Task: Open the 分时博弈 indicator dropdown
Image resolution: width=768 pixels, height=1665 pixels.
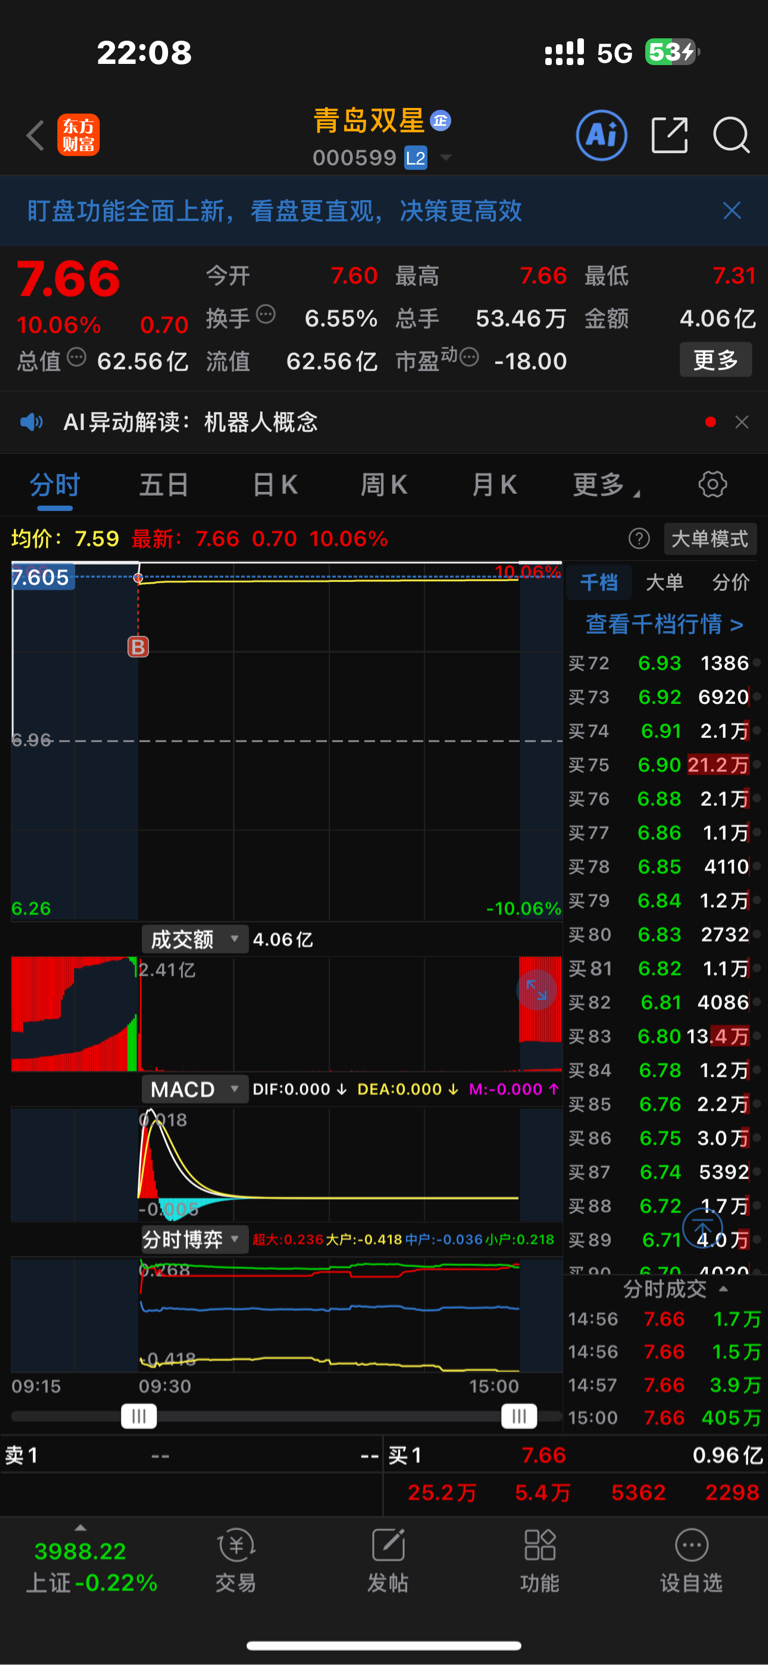Action: pos(195,1240)
